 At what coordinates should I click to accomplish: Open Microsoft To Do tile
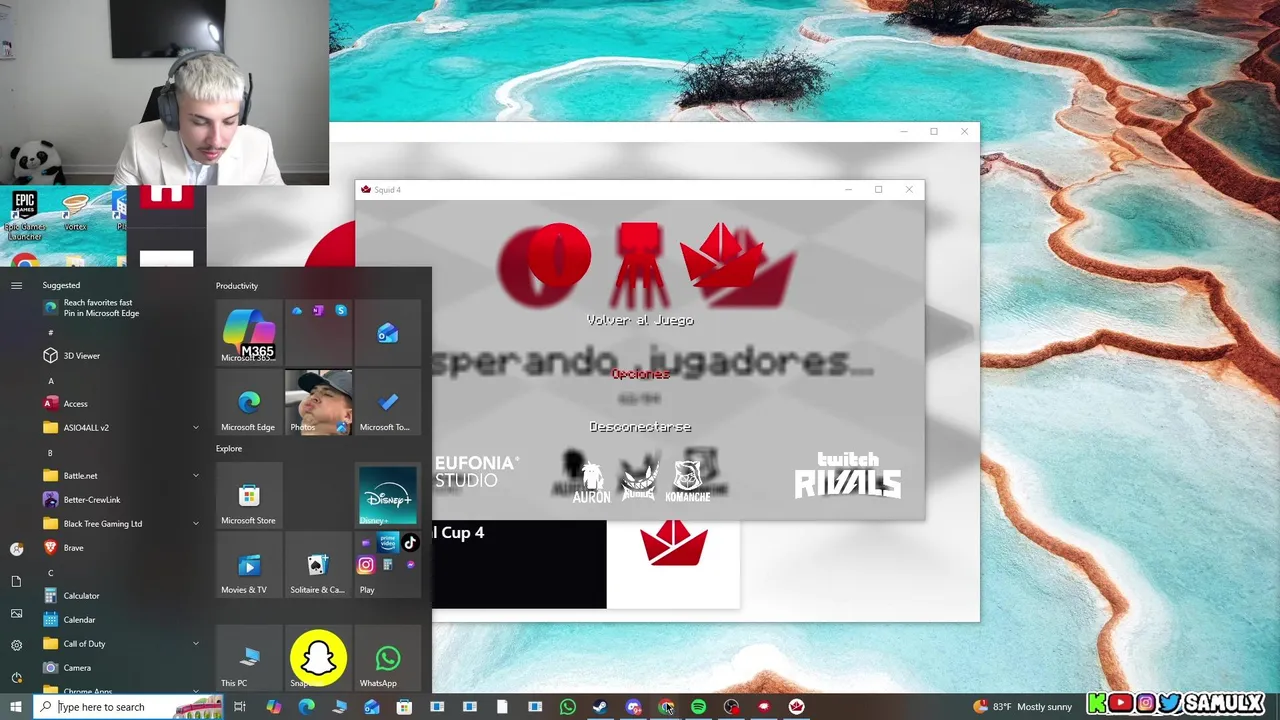click(x=387, y=402)
